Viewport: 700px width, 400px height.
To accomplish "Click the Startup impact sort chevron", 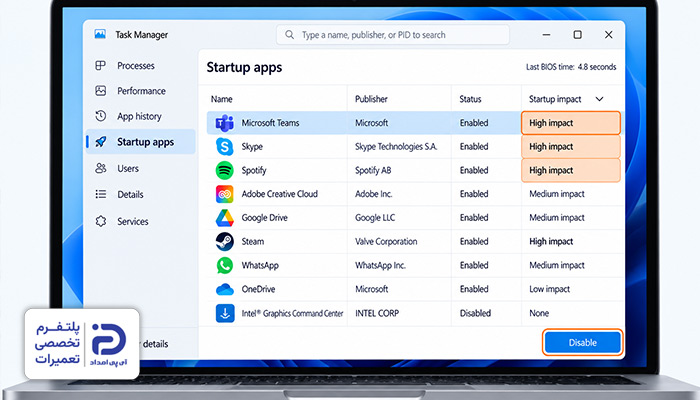I will pyautogui.click(x=600, y=99).
